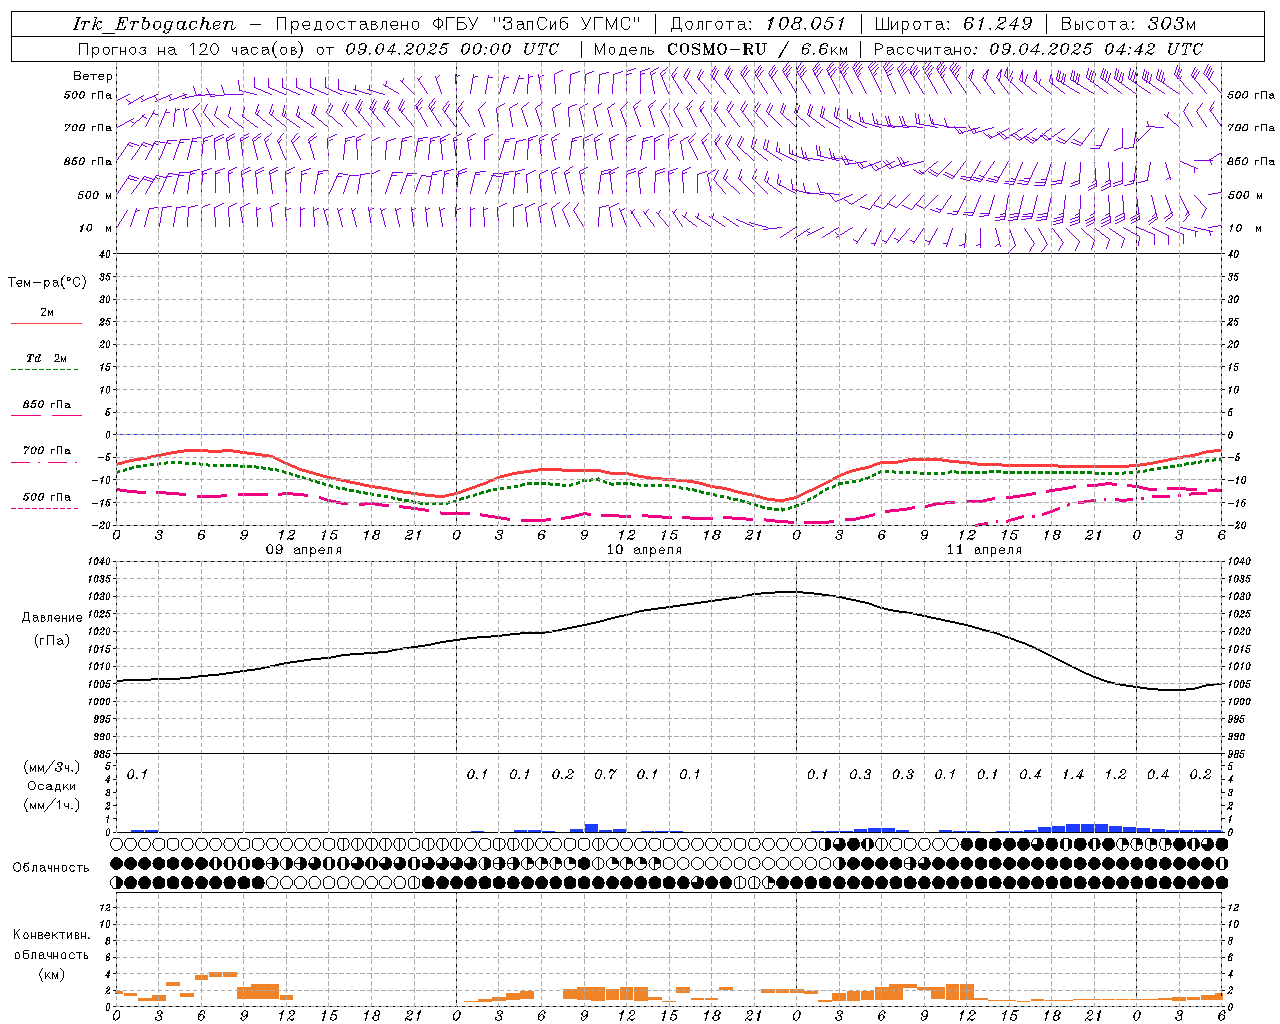This screenshot has width=1280, height=1024.
Task: Click the Irk_Erbogachen station name in header
Action: coord(154,24)
